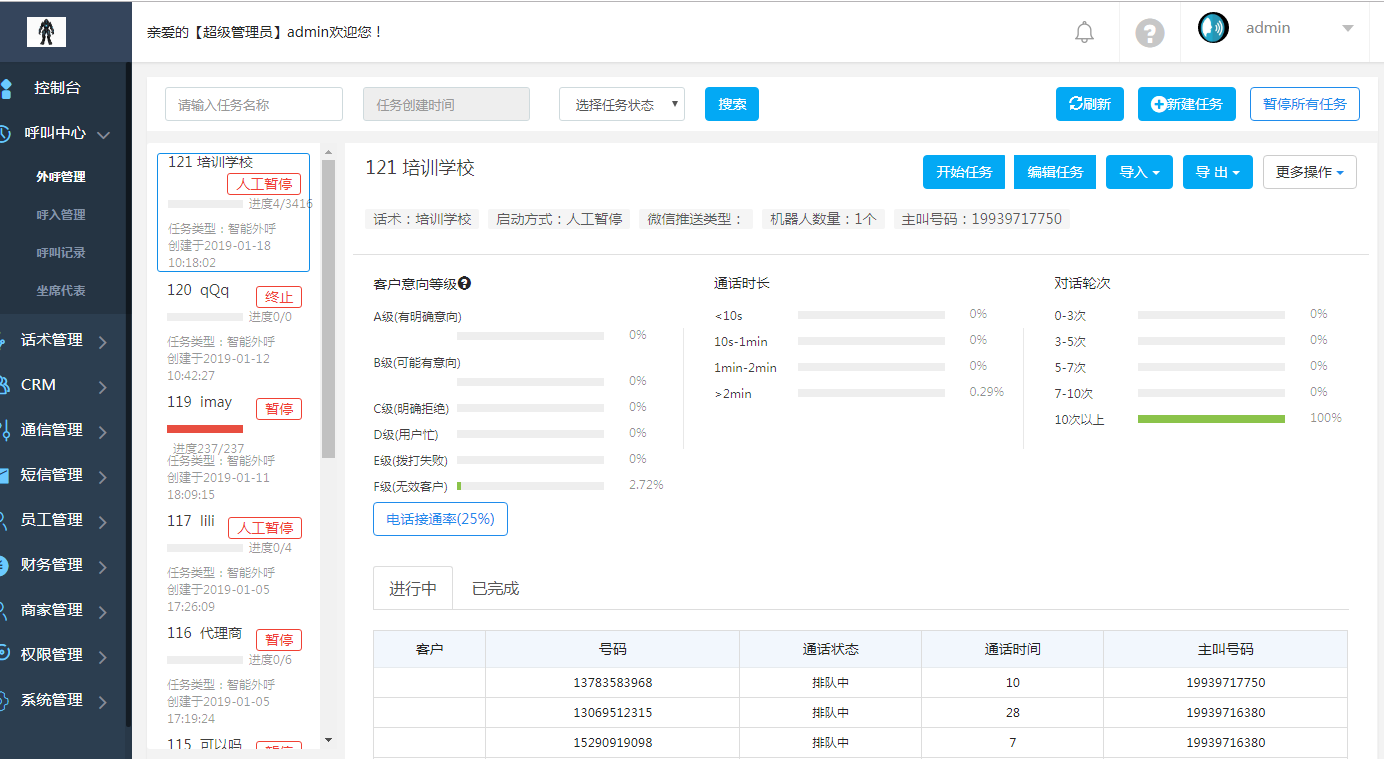Click the 刷新 refresh button
This screenshot has width=1384, height=759.
point(1089,104)
